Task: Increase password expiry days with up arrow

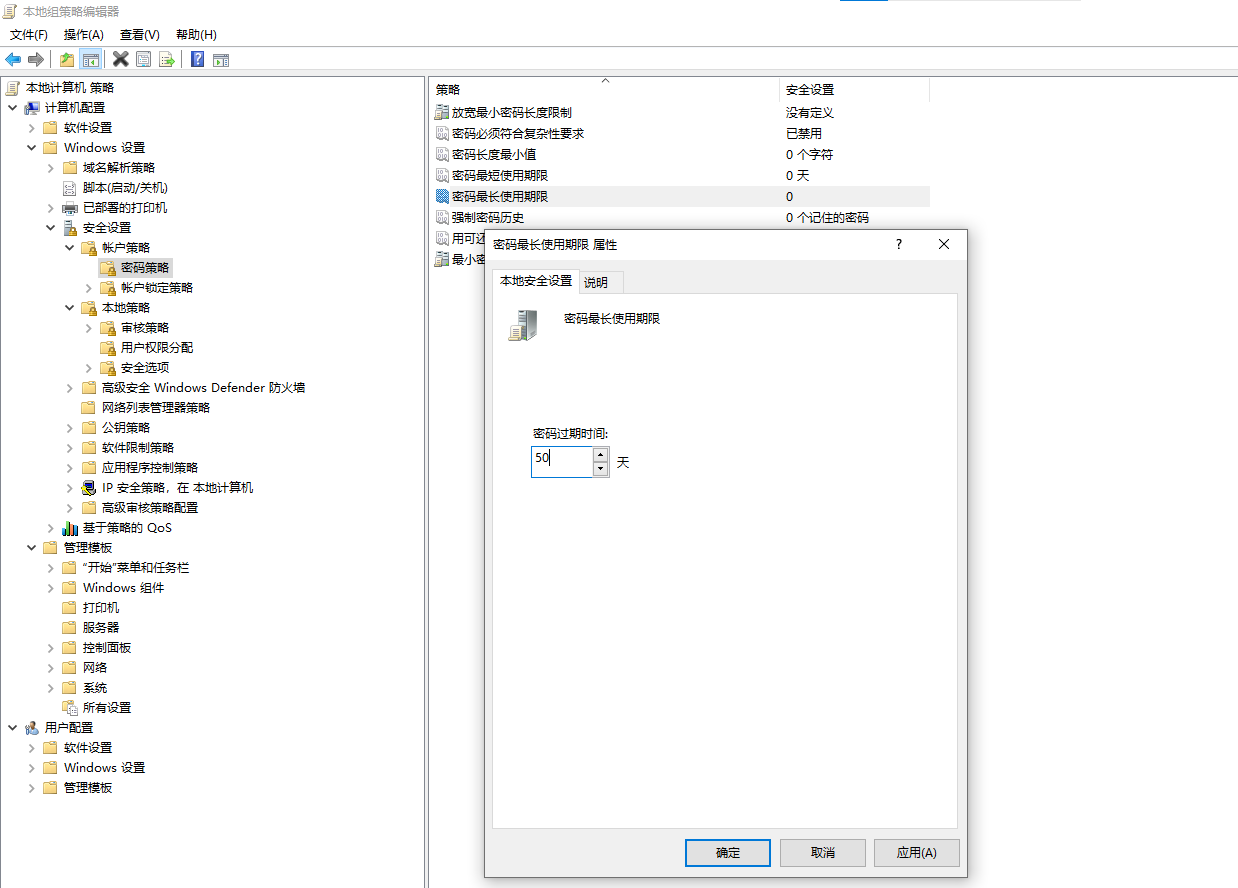Action: [x=600, y=455]
